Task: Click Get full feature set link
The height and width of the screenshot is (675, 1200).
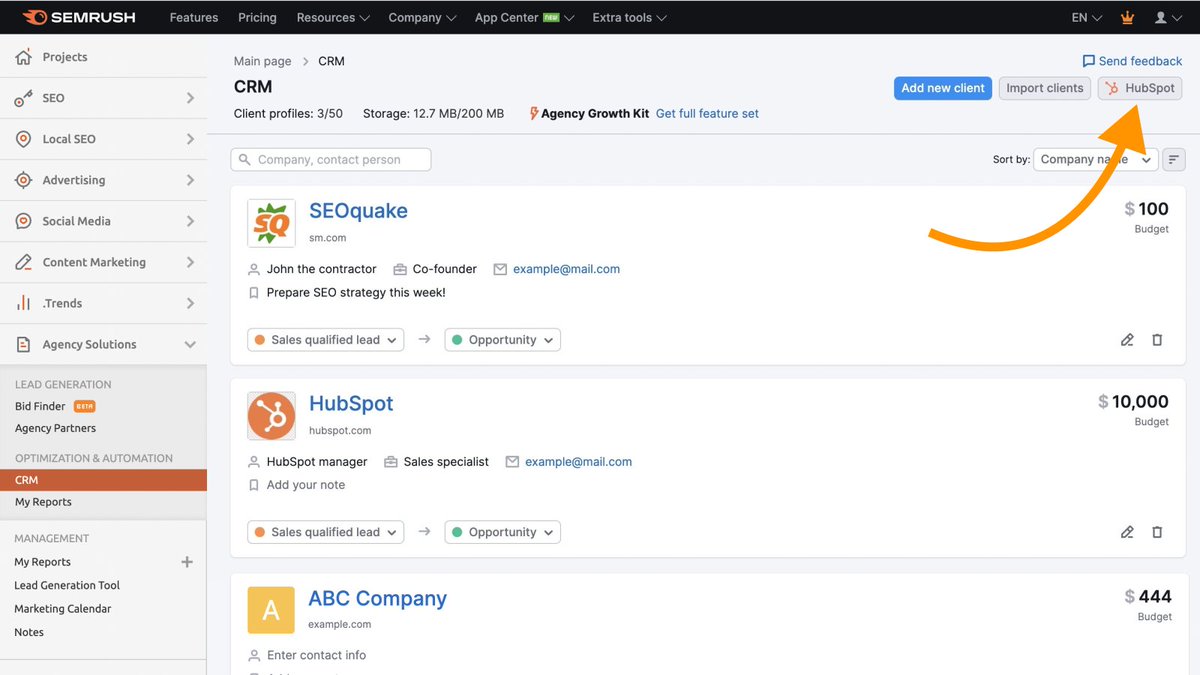Action: coord(707,114)
